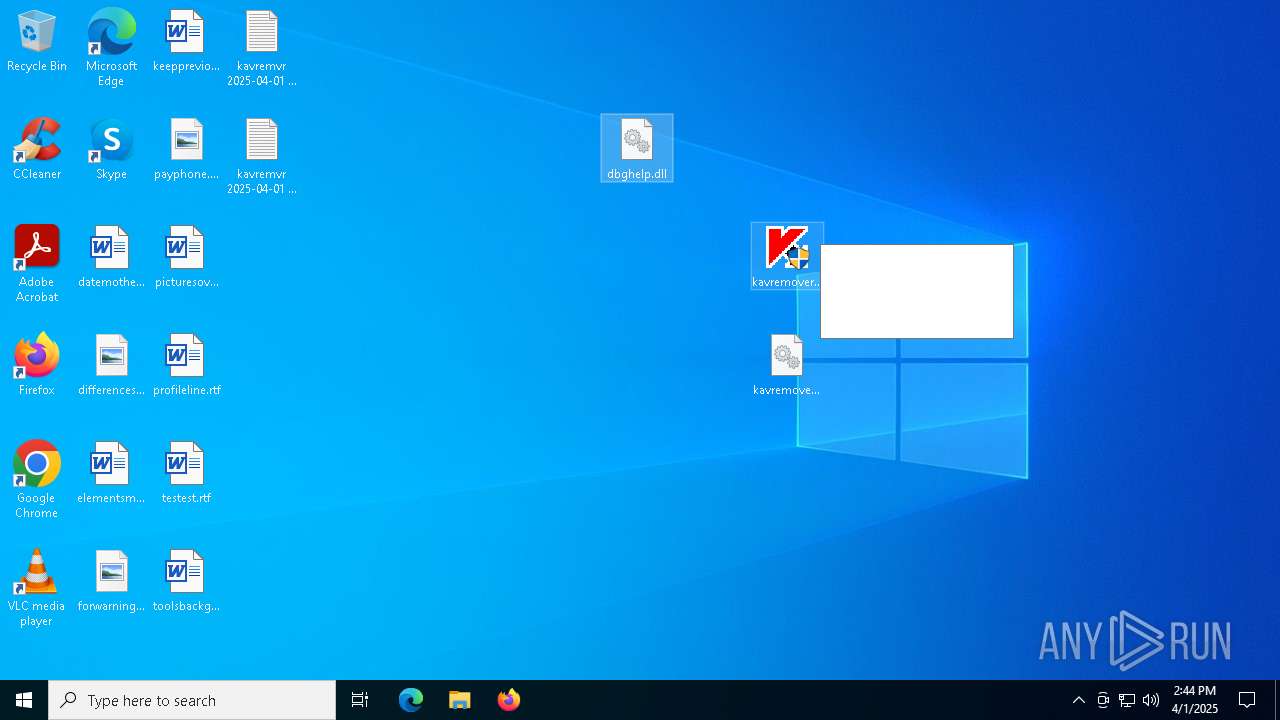
Task: Select the kavremove... gear settings file
Action: [x=787, y=366]
